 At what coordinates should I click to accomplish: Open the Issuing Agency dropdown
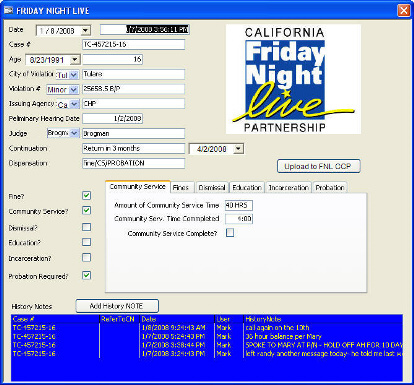74,104
